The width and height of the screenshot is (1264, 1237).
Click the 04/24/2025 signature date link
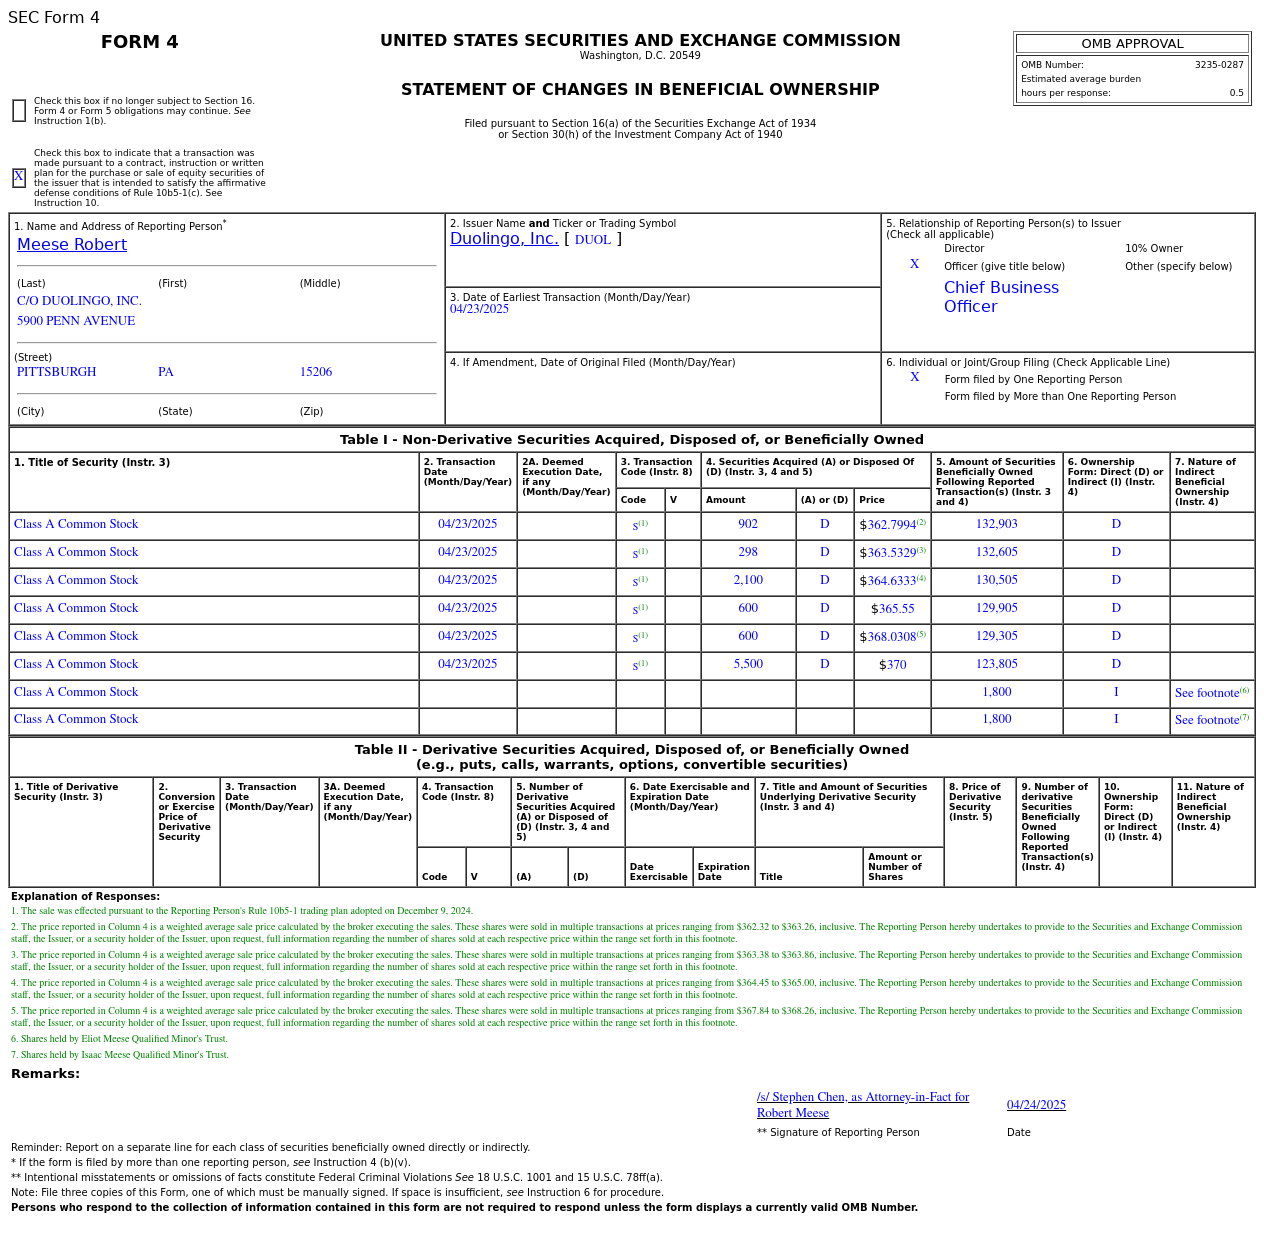[x=1036, y=1105]
